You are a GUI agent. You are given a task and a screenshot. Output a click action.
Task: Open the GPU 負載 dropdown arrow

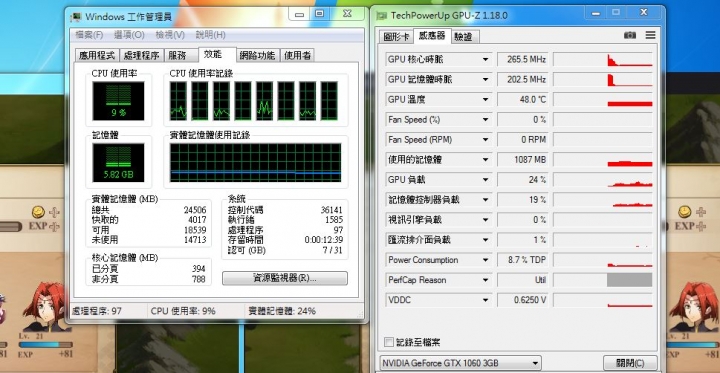pos(485,180)
